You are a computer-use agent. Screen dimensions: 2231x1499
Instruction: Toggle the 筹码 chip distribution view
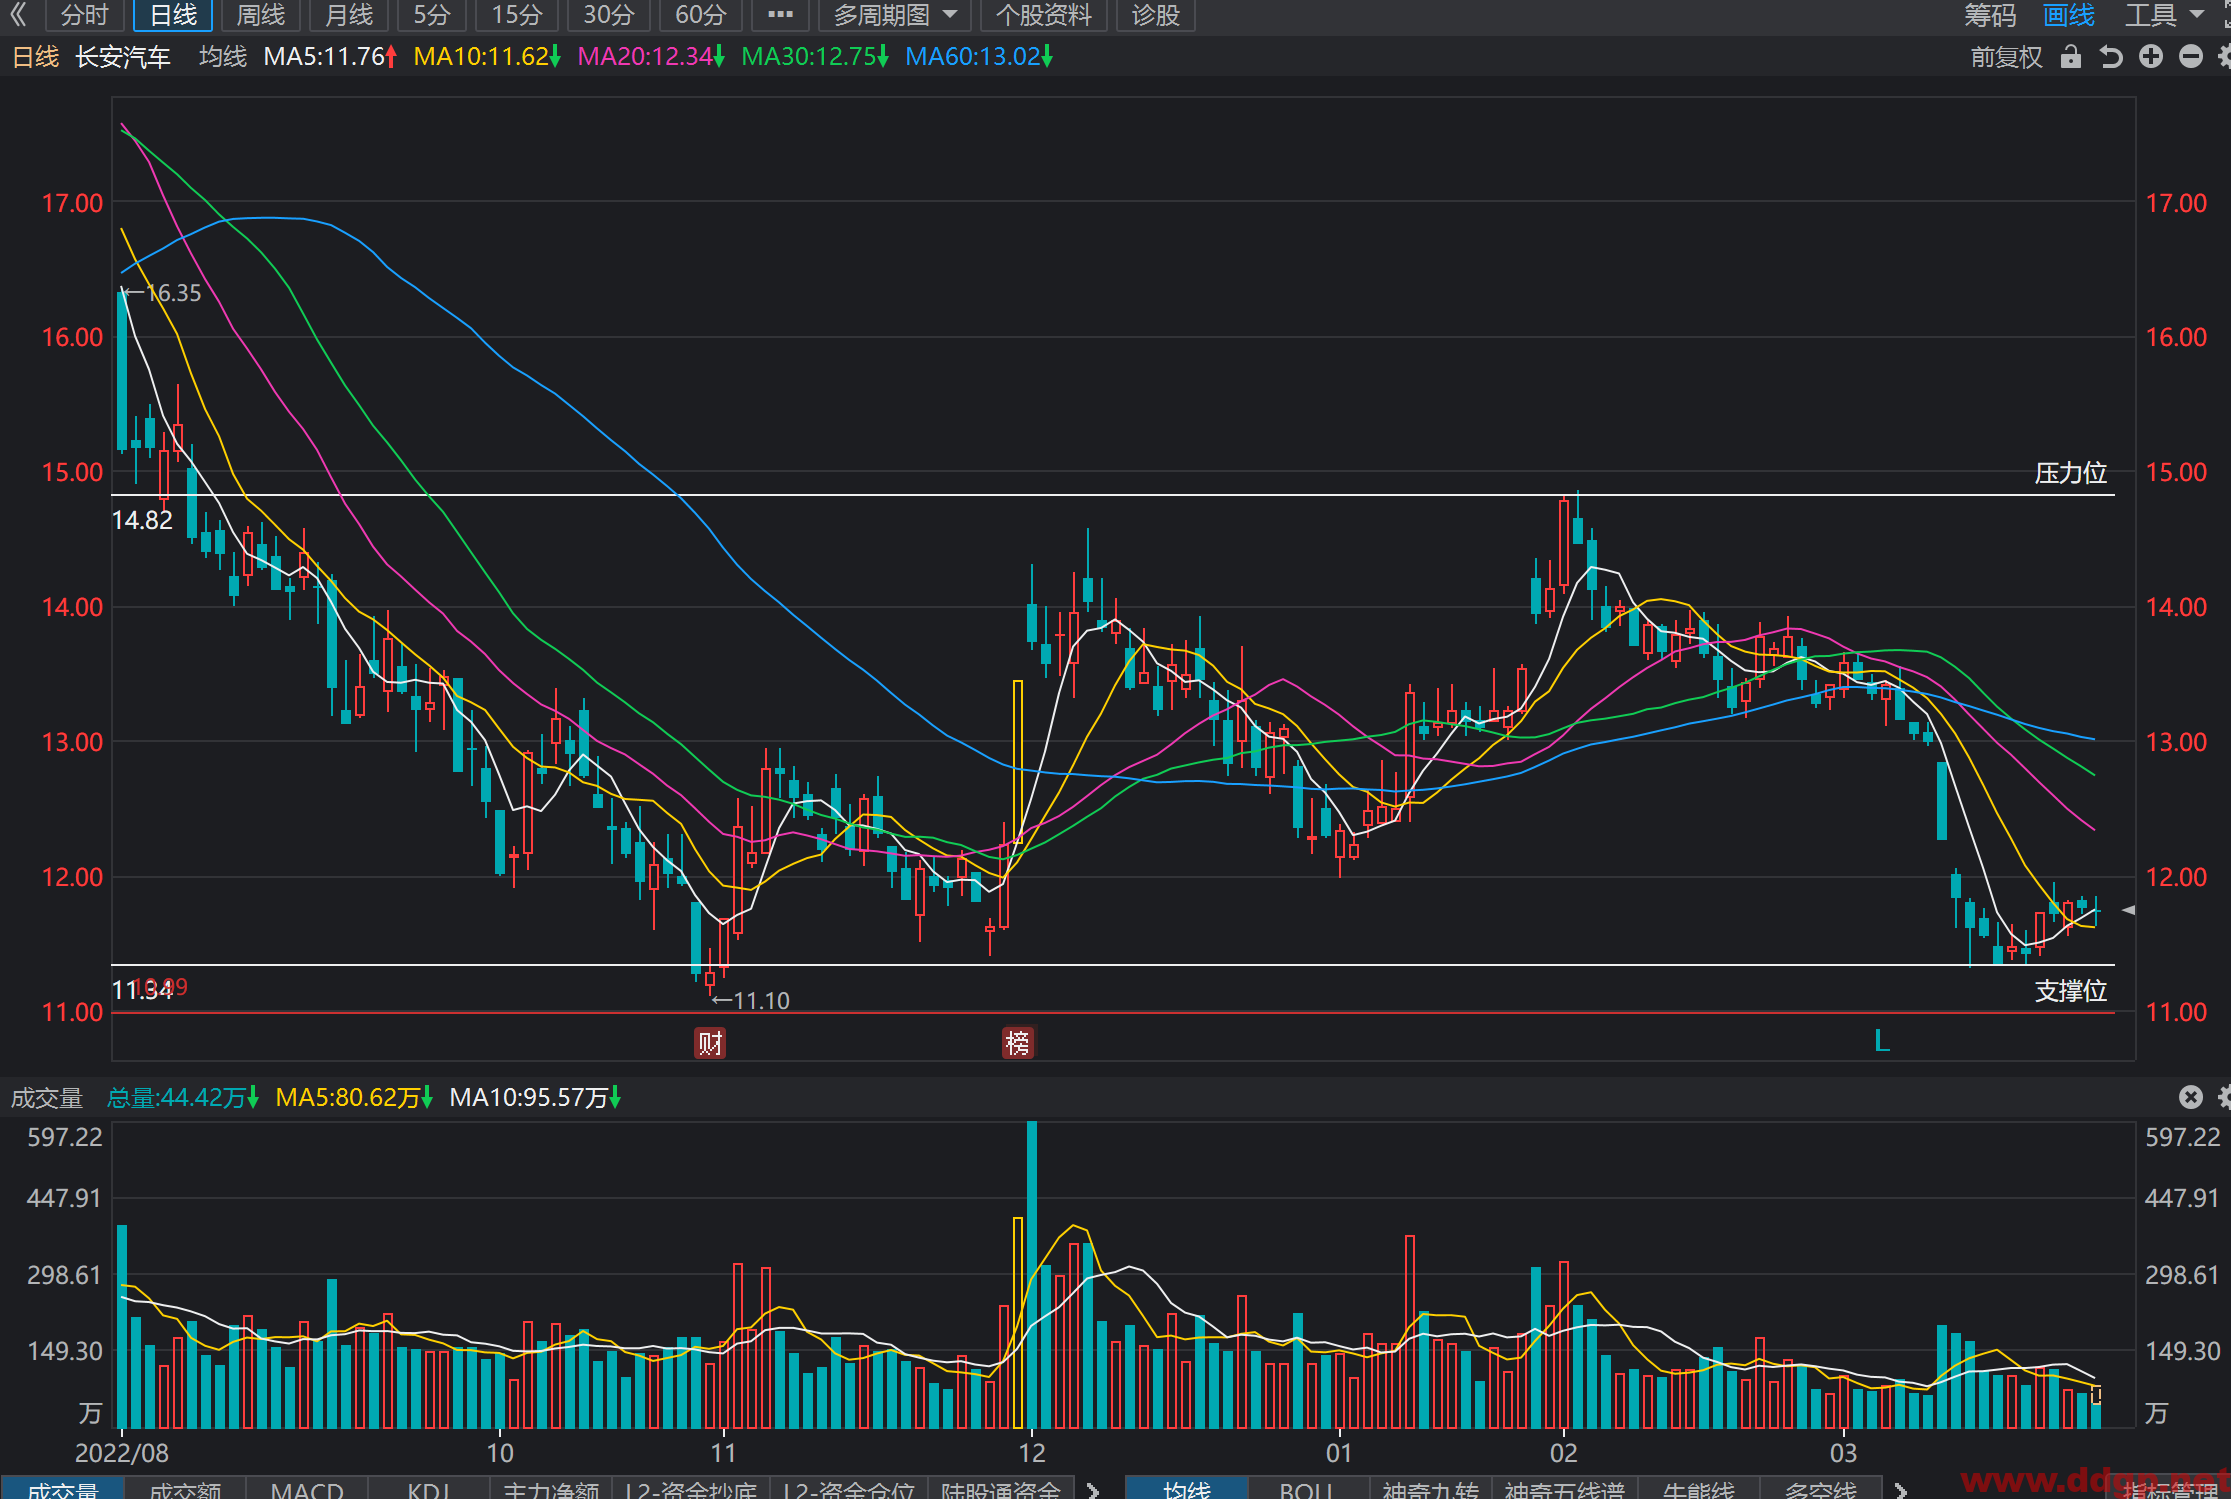click(x=1989, y=15)
